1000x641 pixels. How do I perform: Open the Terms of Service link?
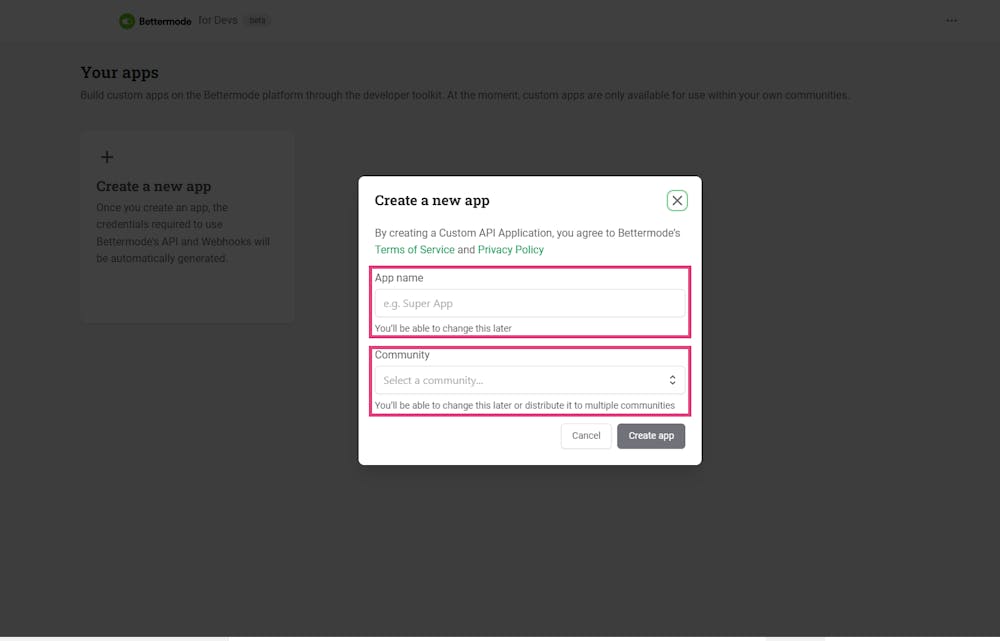(415, 249)
